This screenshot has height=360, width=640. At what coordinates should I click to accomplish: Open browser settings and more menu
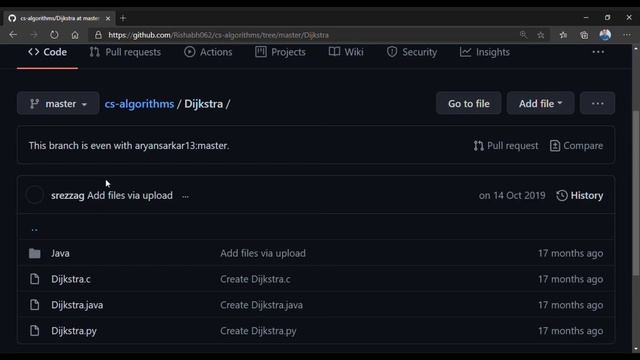coord(627,35)
